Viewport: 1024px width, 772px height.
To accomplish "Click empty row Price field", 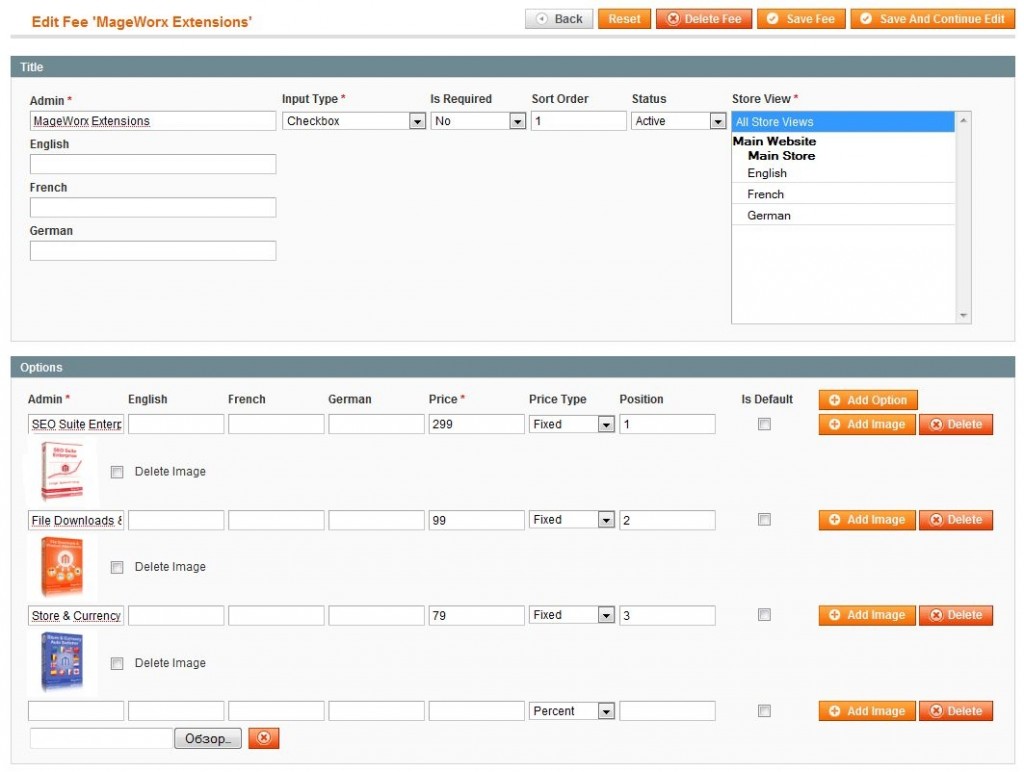I will (476, 711).
